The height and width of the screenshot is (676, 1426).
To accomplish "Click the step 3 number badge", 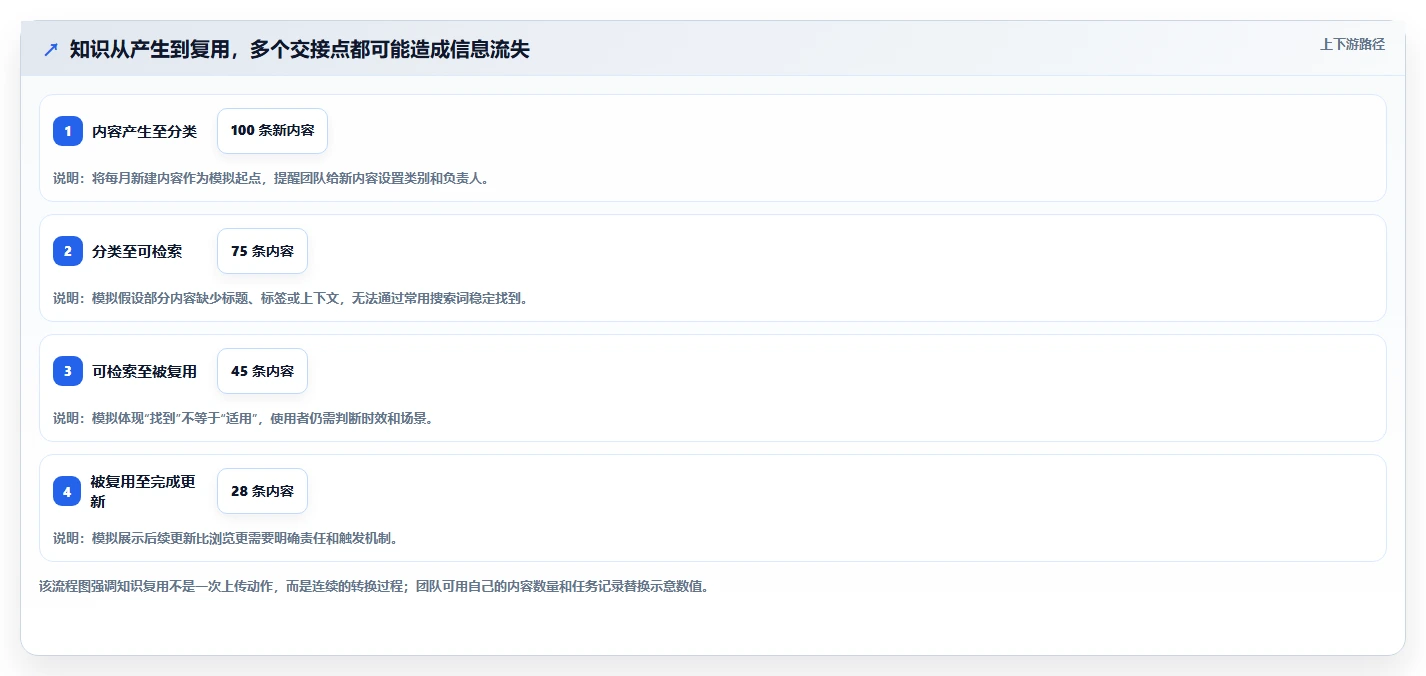I will click(x=68, y=371).
